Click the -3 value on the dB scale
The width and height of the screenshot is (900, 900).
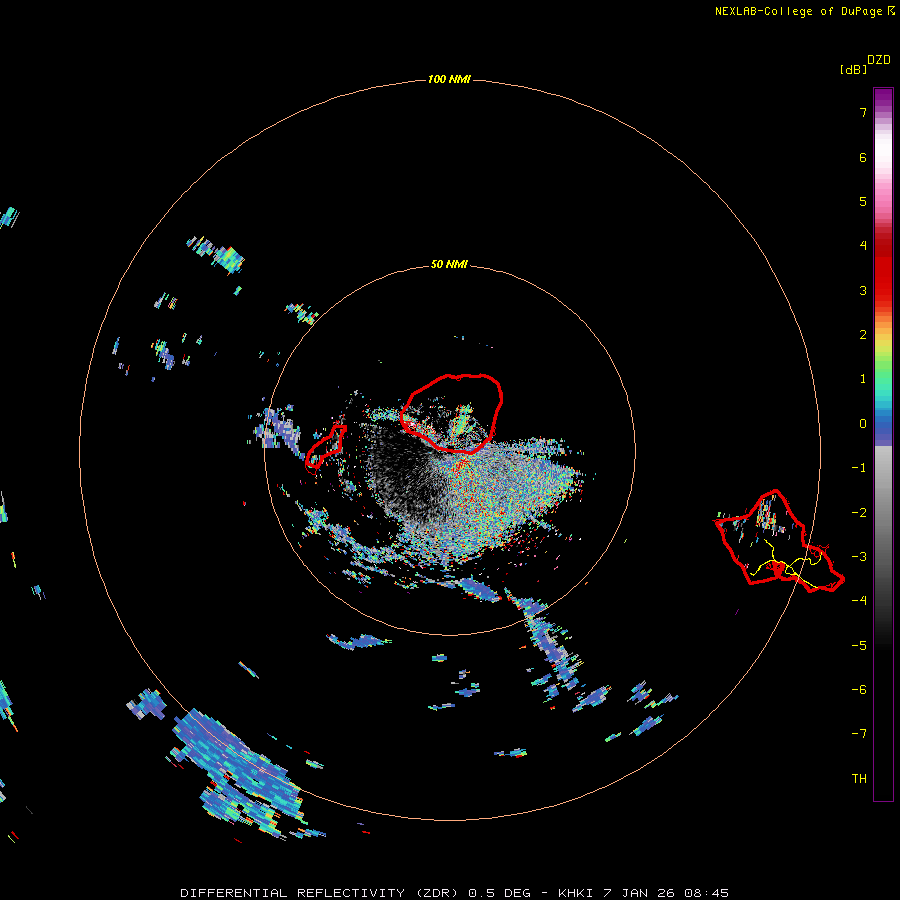coord(859,557)
